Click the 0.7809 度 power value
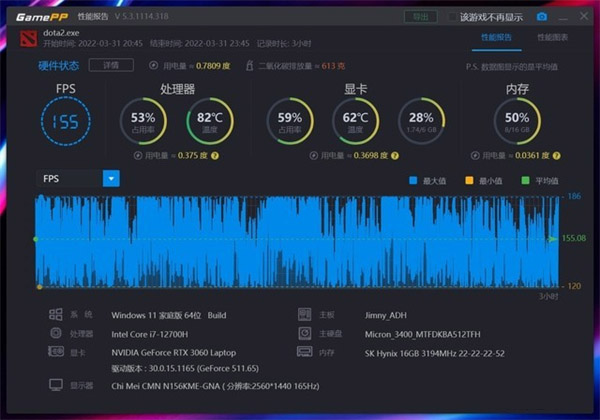 [213, 66]
